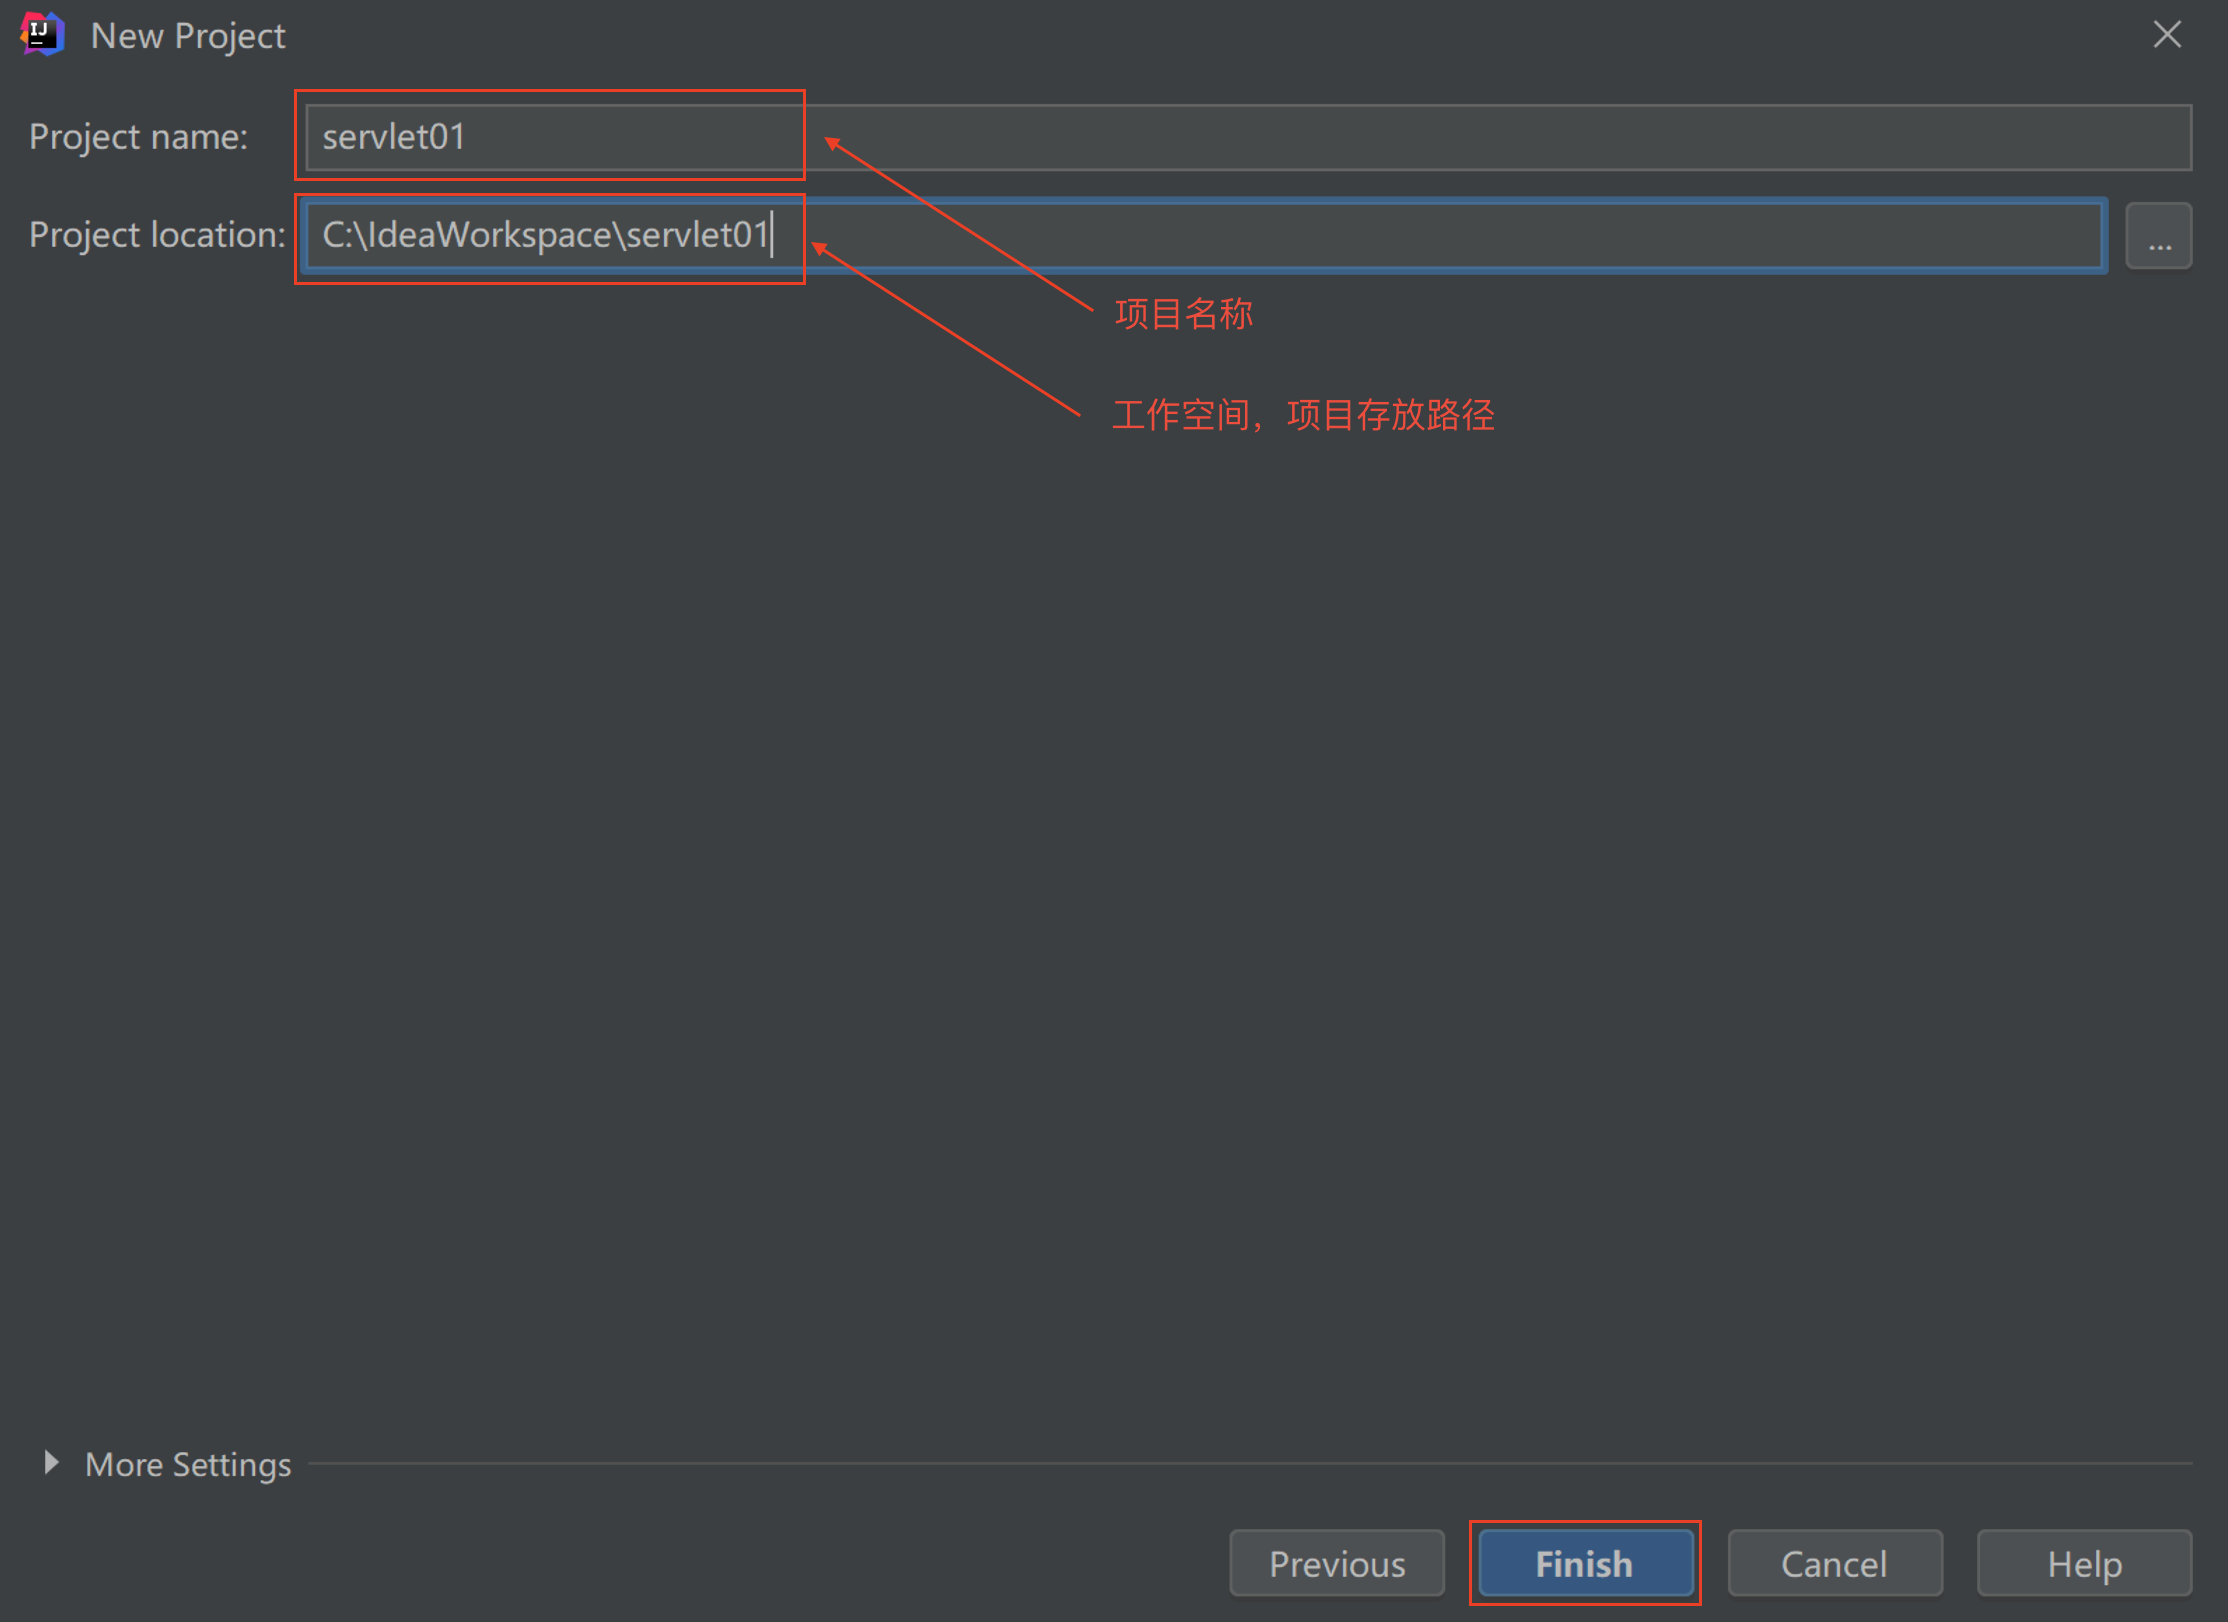Click the C:\IdeaWorkspace\servlet01 path text
The image size is (2228, 1622).
pos(545,235)
